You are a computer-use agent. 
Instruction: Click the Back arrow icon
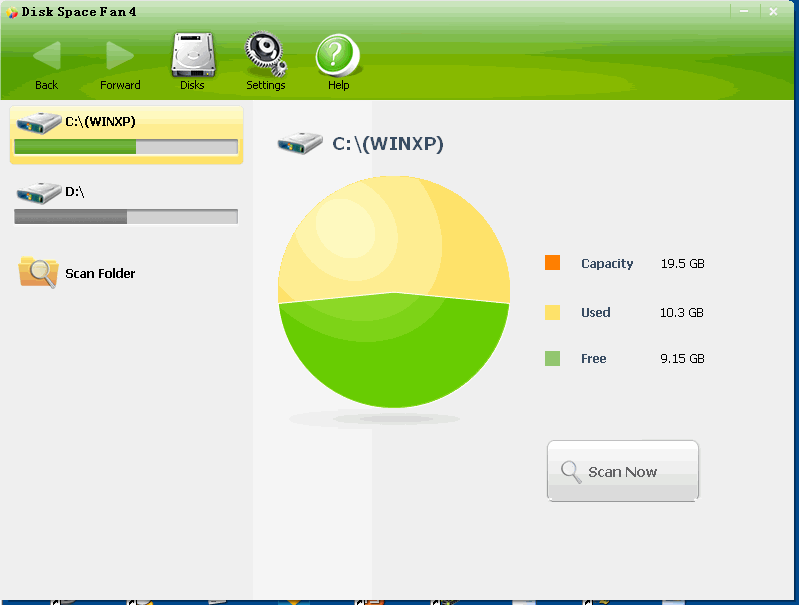[x=46, y=55]
